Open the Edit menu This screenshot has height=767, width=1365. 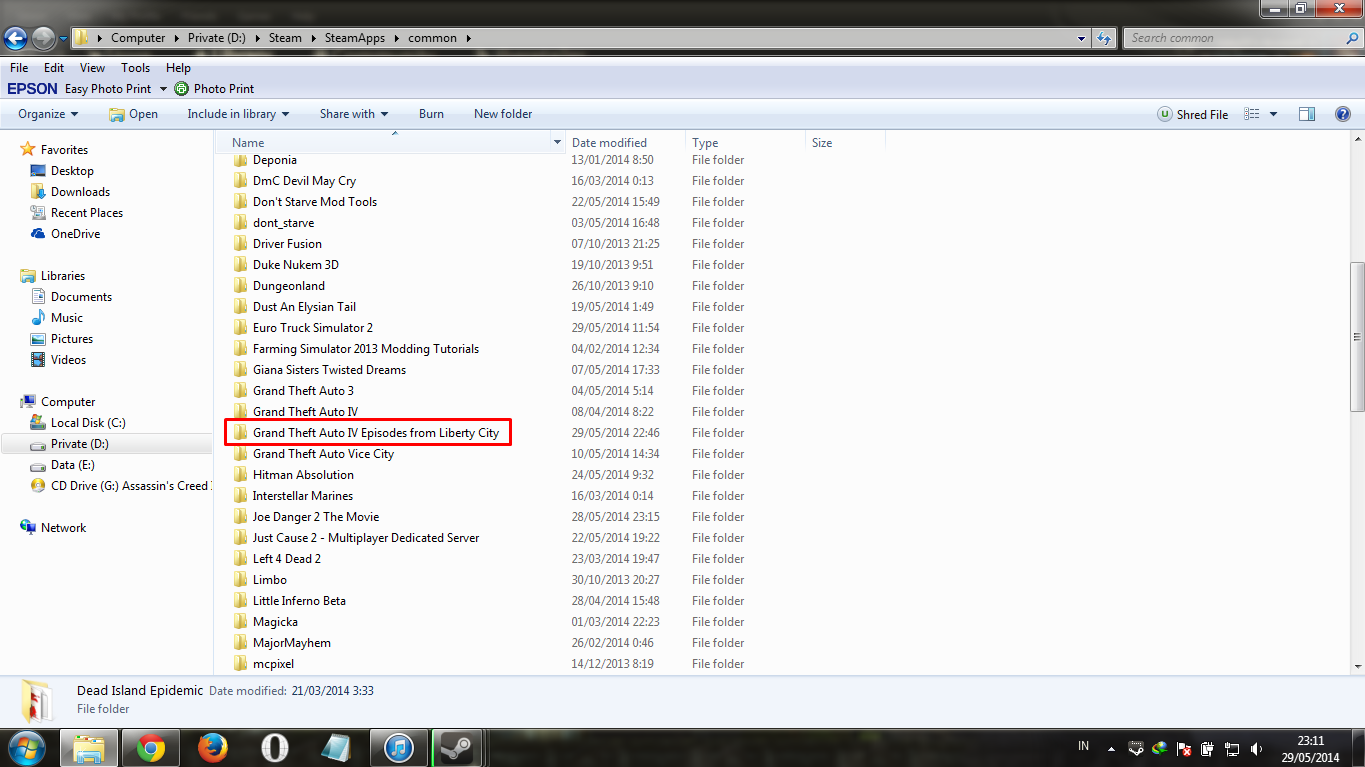(x=54, y=68)
